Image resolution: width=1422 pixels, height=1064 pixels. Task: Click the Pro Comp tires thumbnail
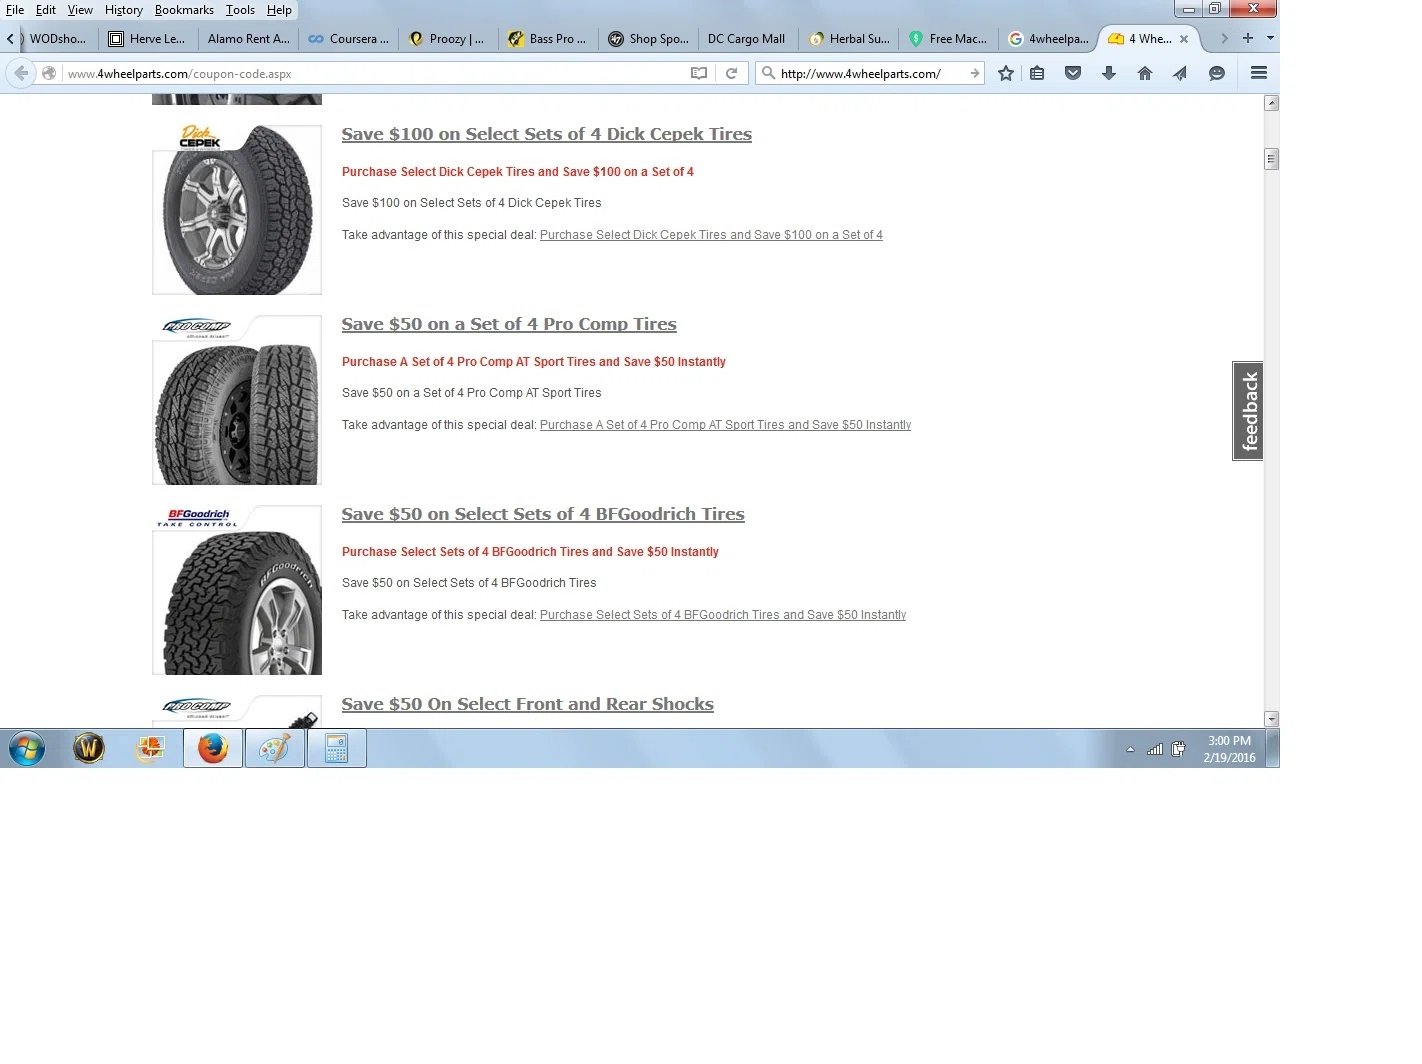[x=237, y=400]
